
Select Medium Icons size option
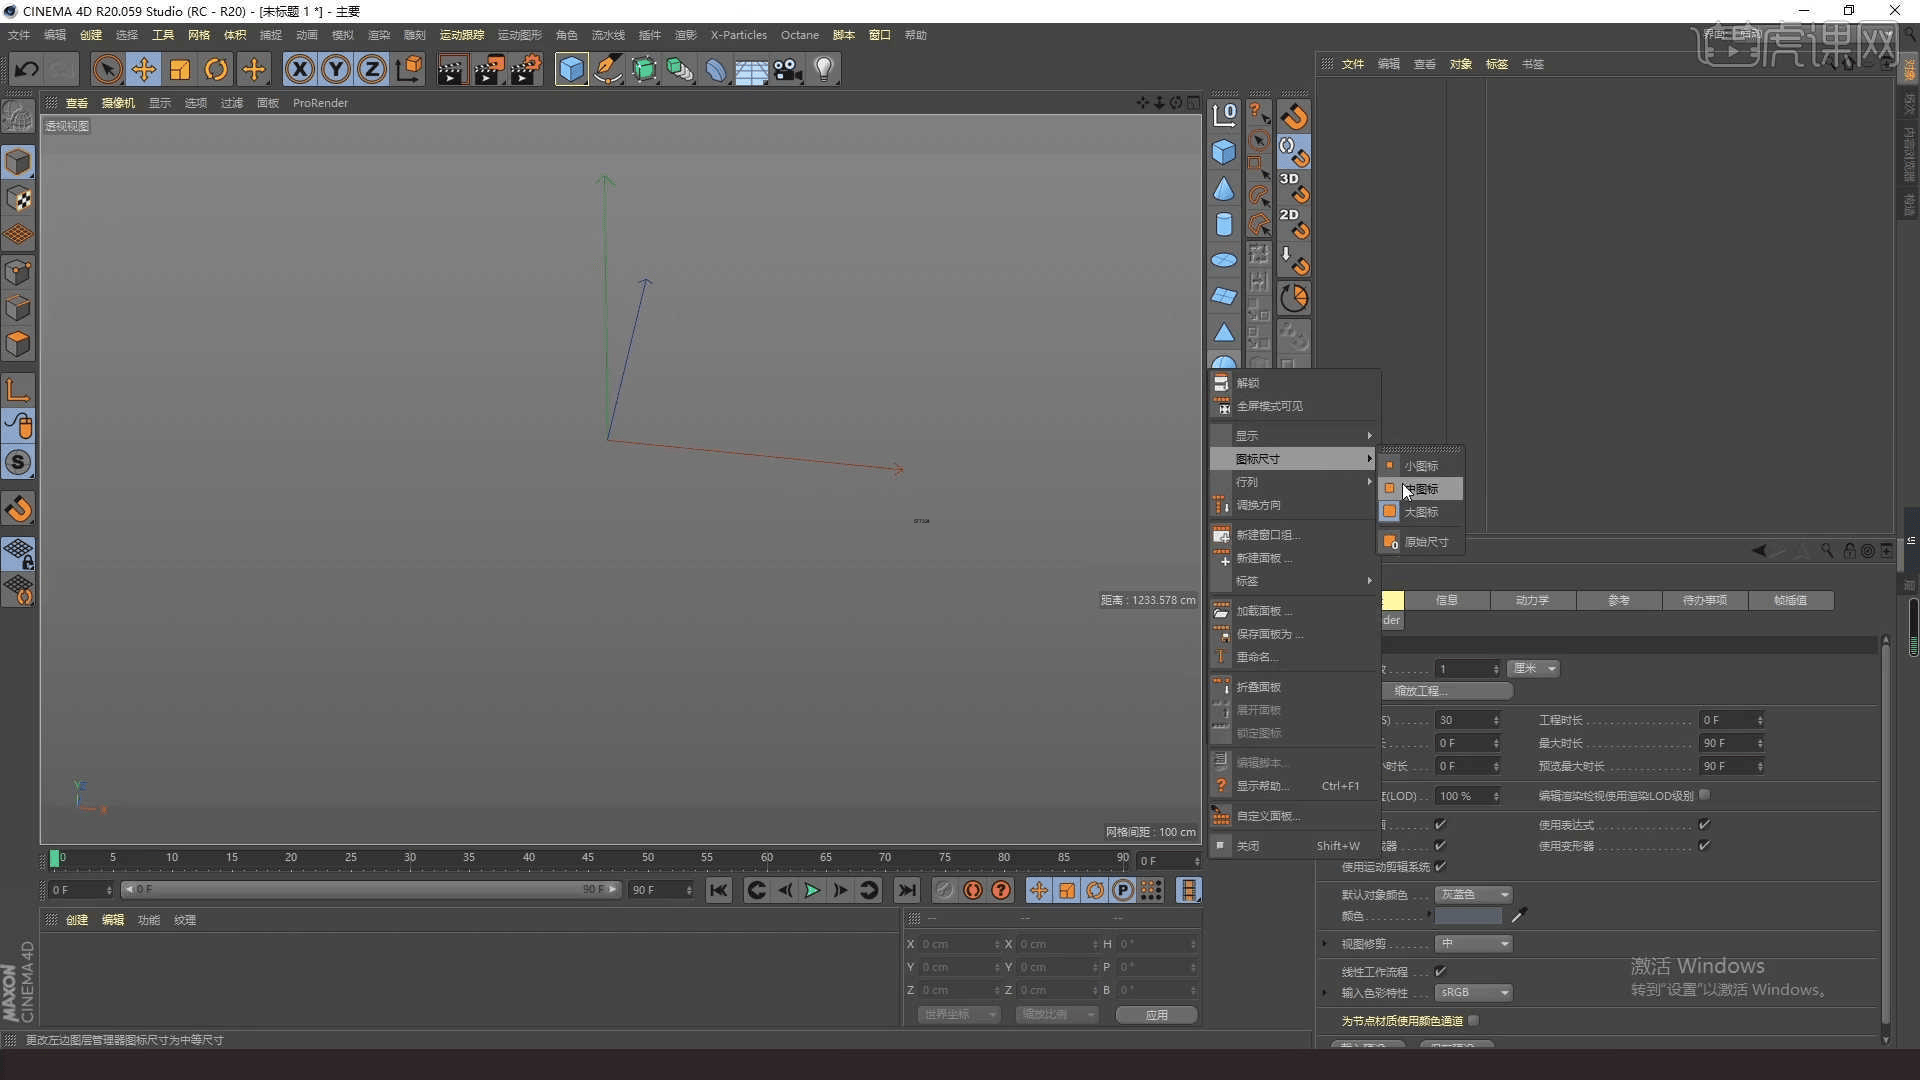1420,489
